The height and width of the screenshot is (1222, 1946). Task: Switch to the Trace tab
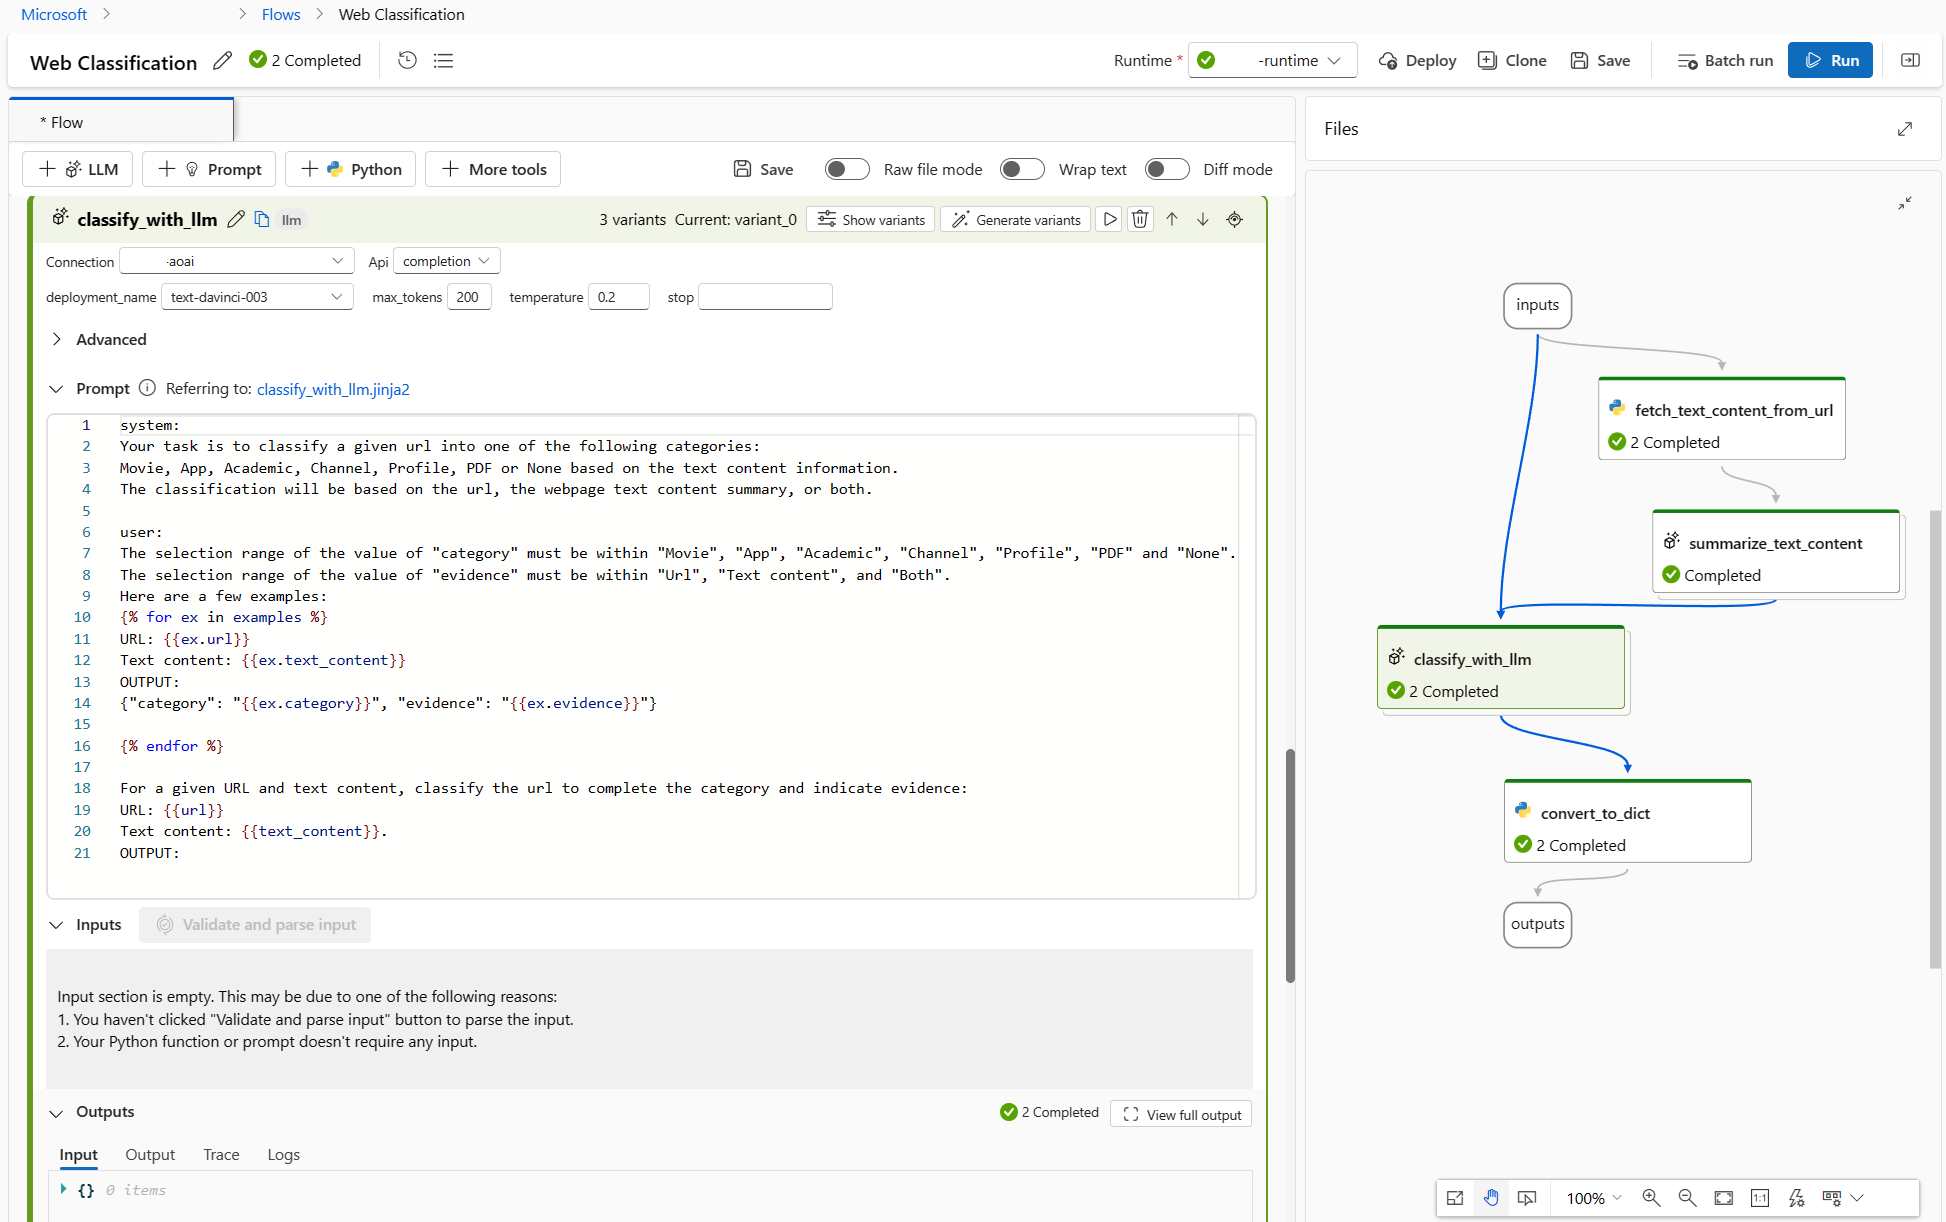pos(221,1154)
